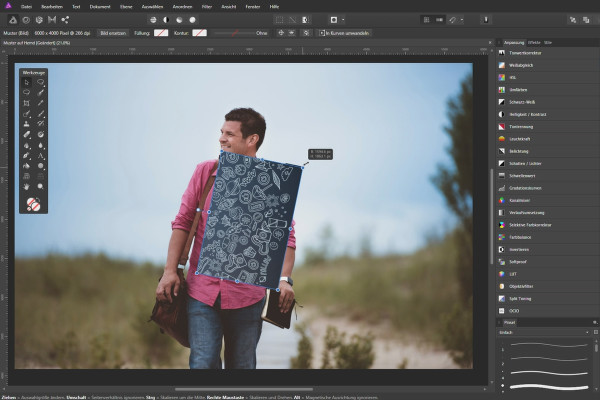
Task: Toggle snapping in the toolbar
Action: (x=453, y=20)
